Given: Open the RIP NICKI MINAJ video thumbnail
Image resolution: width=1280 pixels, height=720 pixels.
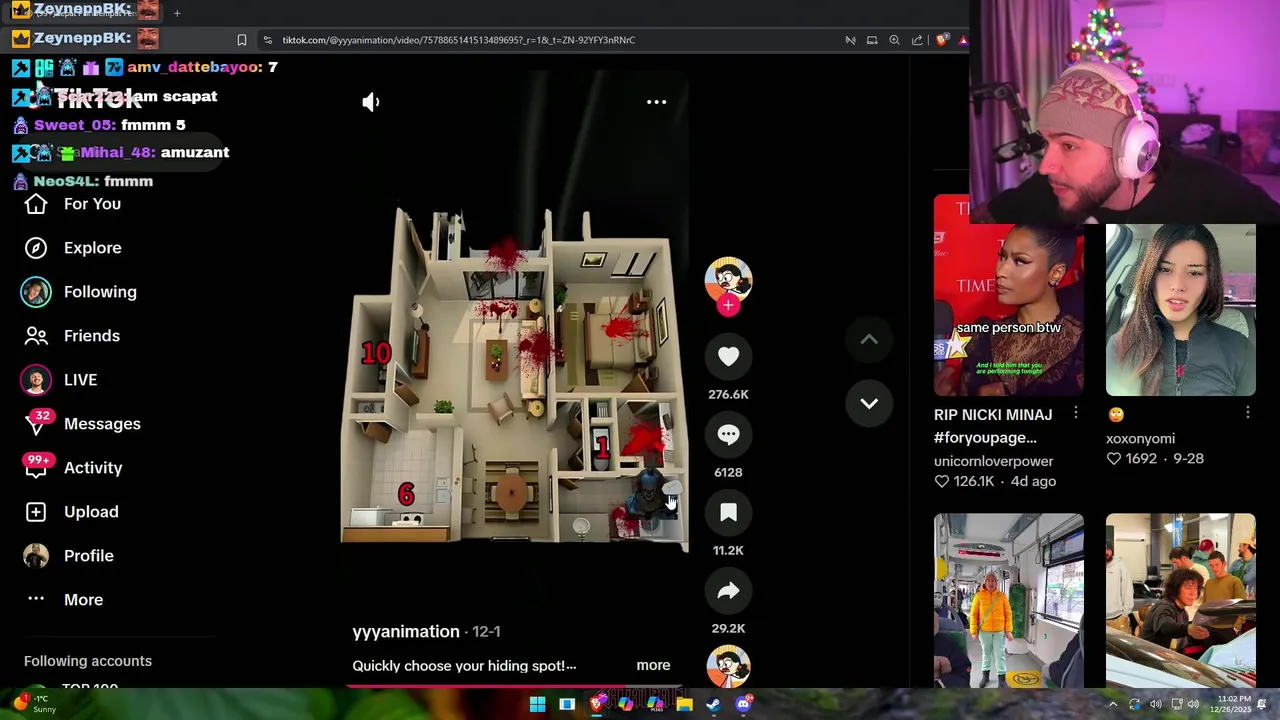Looking at the screenshot, I should (x=1008, y=295).
